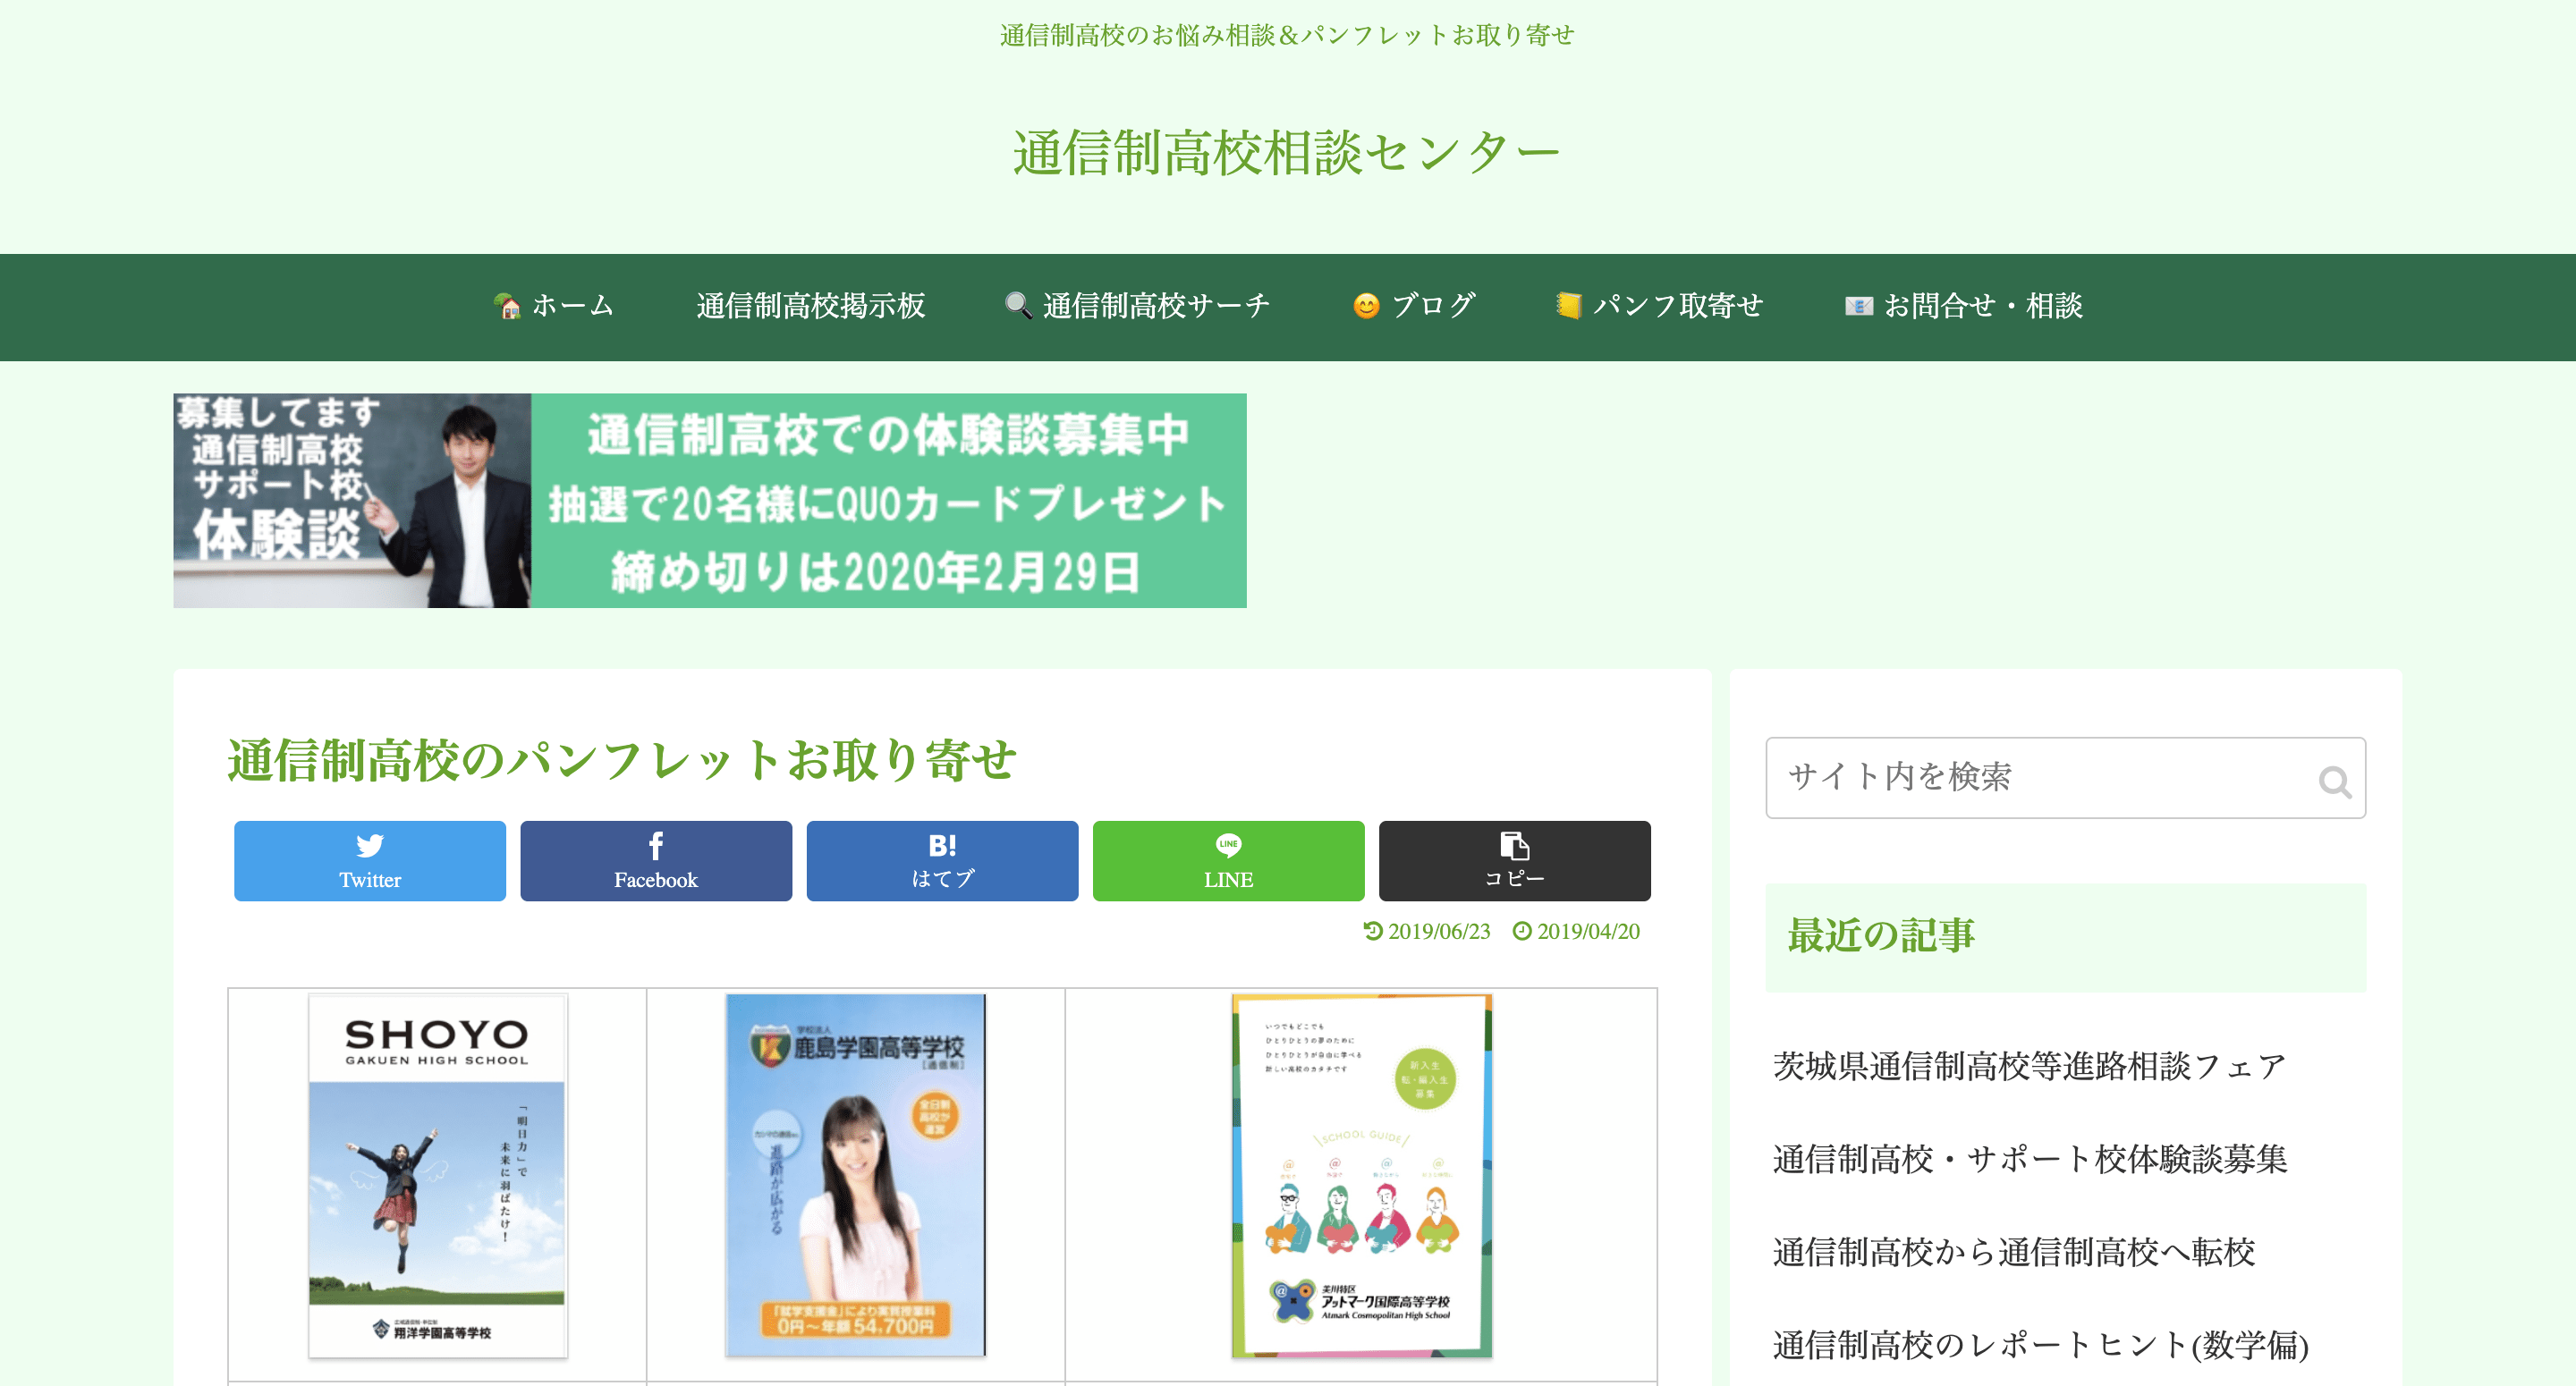Click the はてブ bookmark button
Screen dimensions: 2576x1386
pos(941,861)
